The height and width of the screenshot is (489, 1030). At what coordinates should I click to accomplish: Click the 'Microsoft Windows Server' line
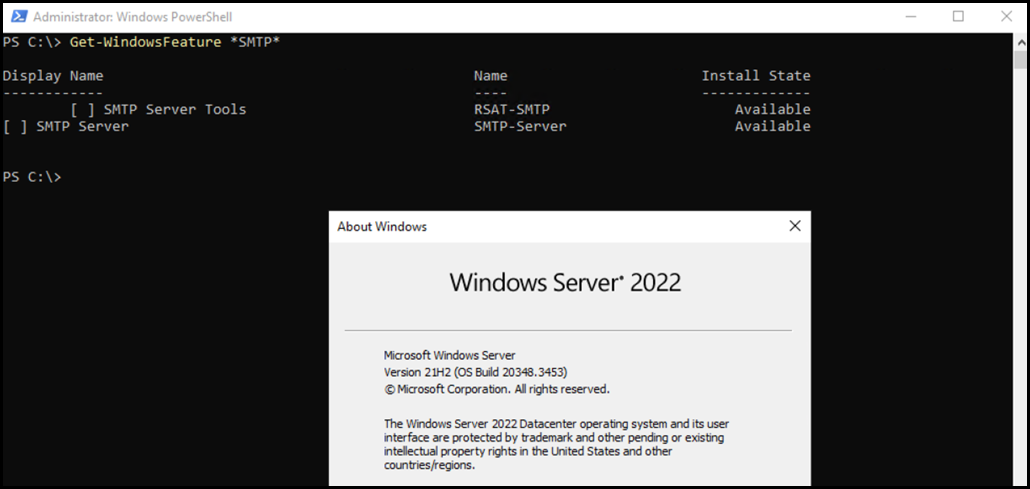tap(450, 356)
